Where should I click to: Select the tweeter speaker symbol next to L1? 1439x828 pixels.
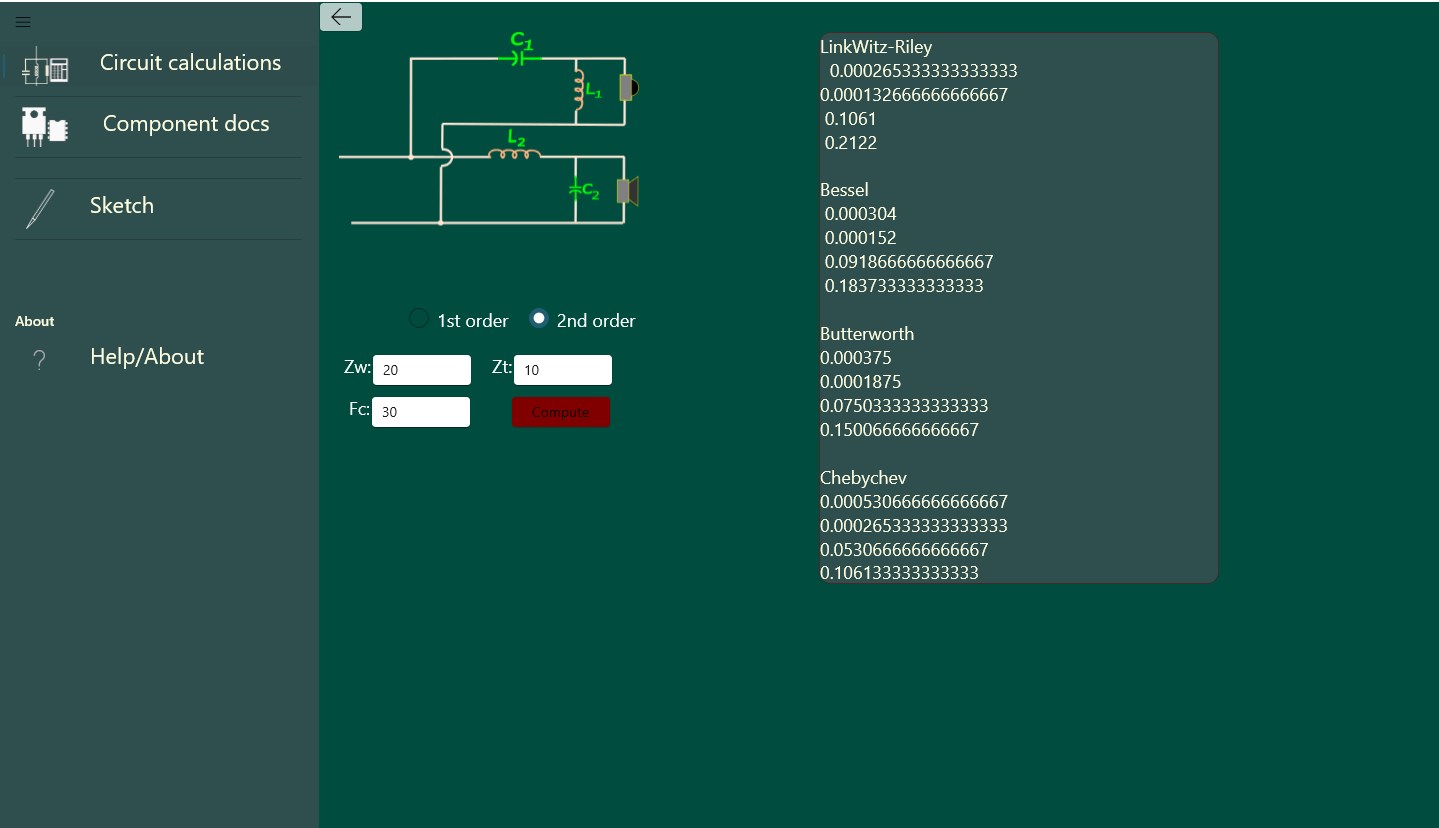pyautogui.click(x=627, y=87)
